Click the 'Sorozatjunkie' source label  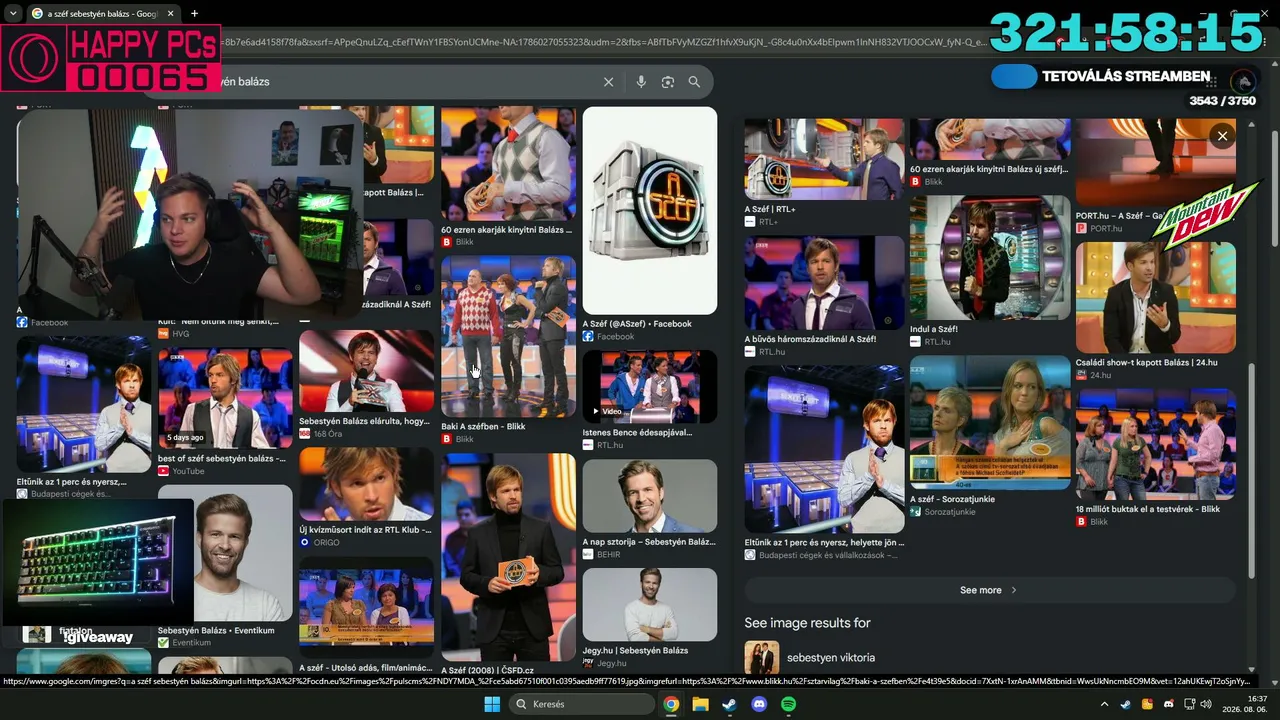(x=951, y=512)
